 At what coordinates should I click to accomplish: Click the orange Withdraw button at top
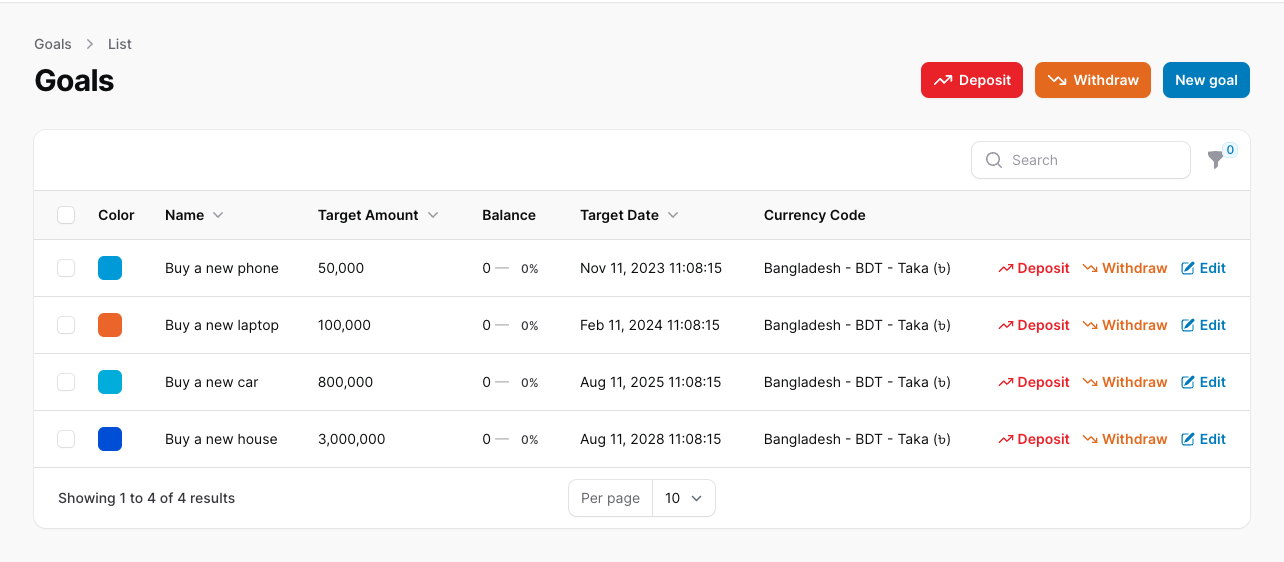coord(1093,80)
